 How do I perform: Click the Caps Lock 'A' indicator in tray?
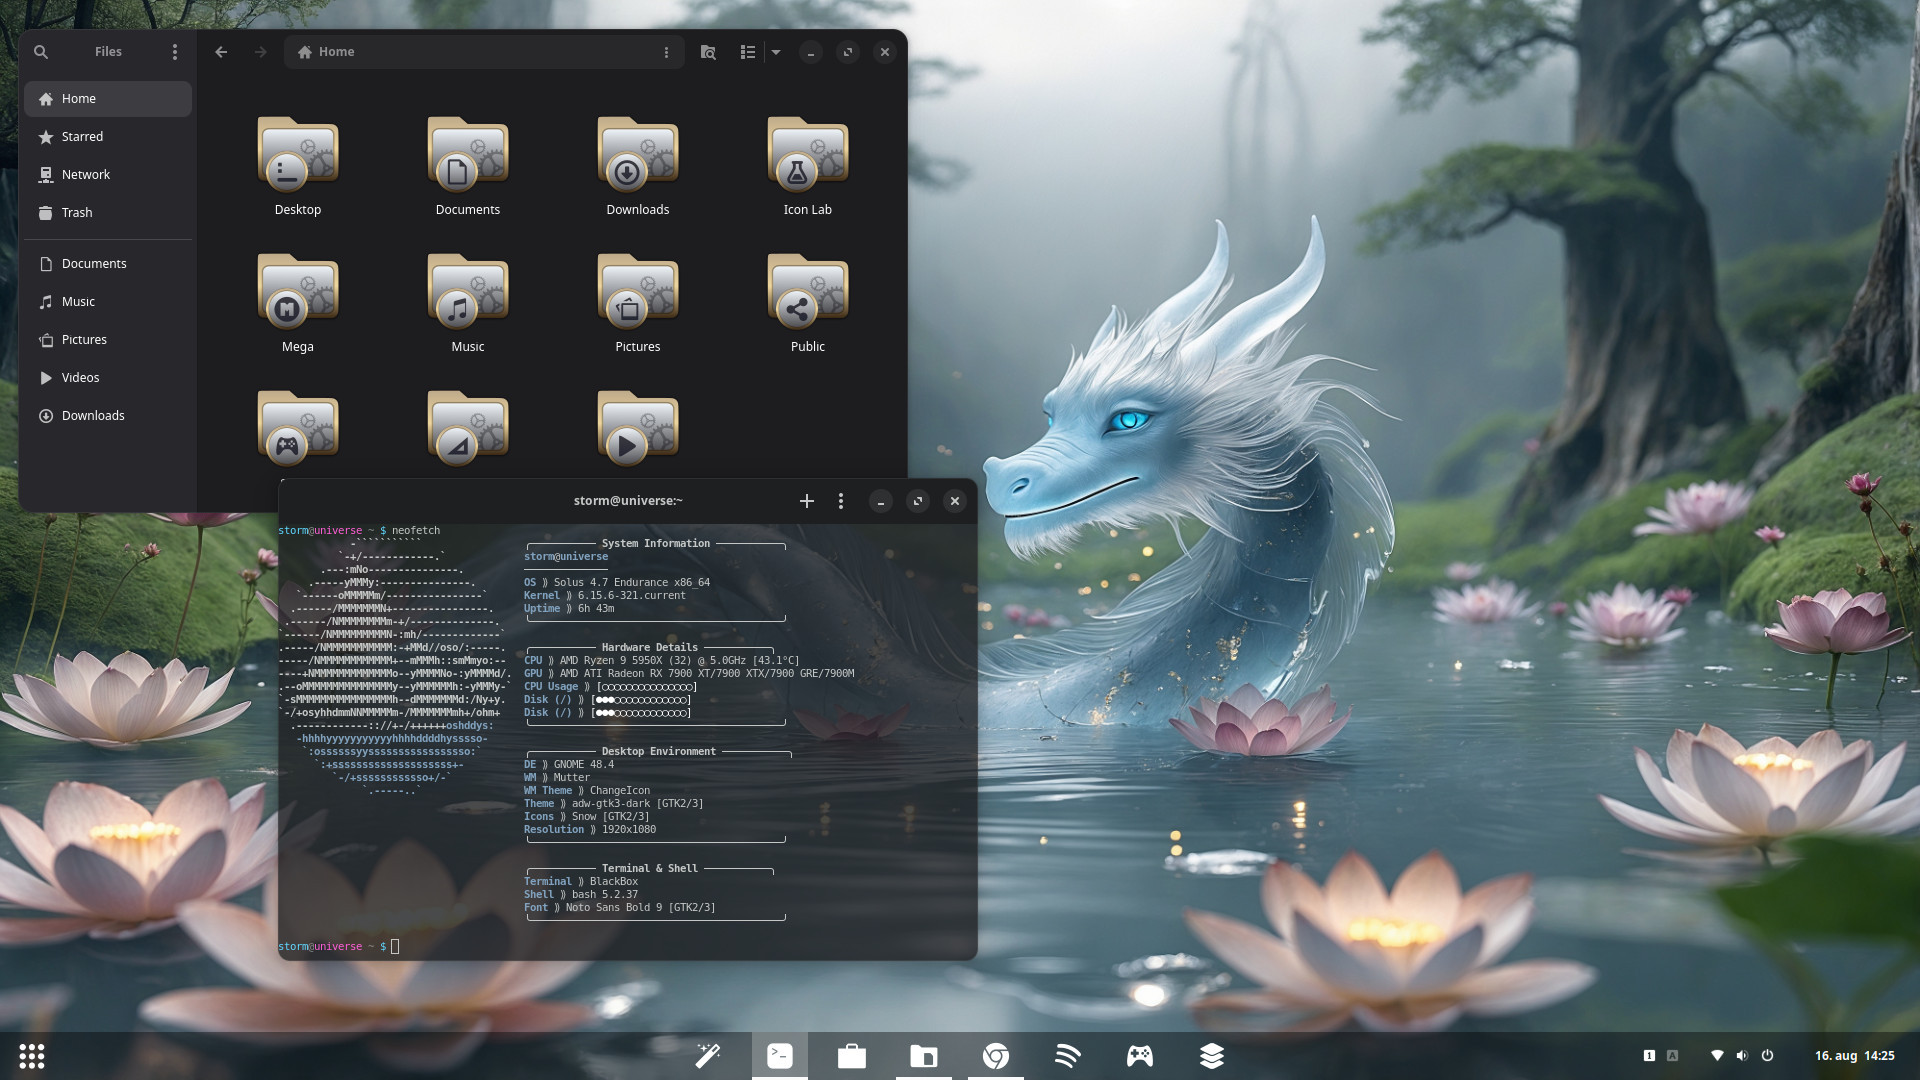point(1672,1056)
